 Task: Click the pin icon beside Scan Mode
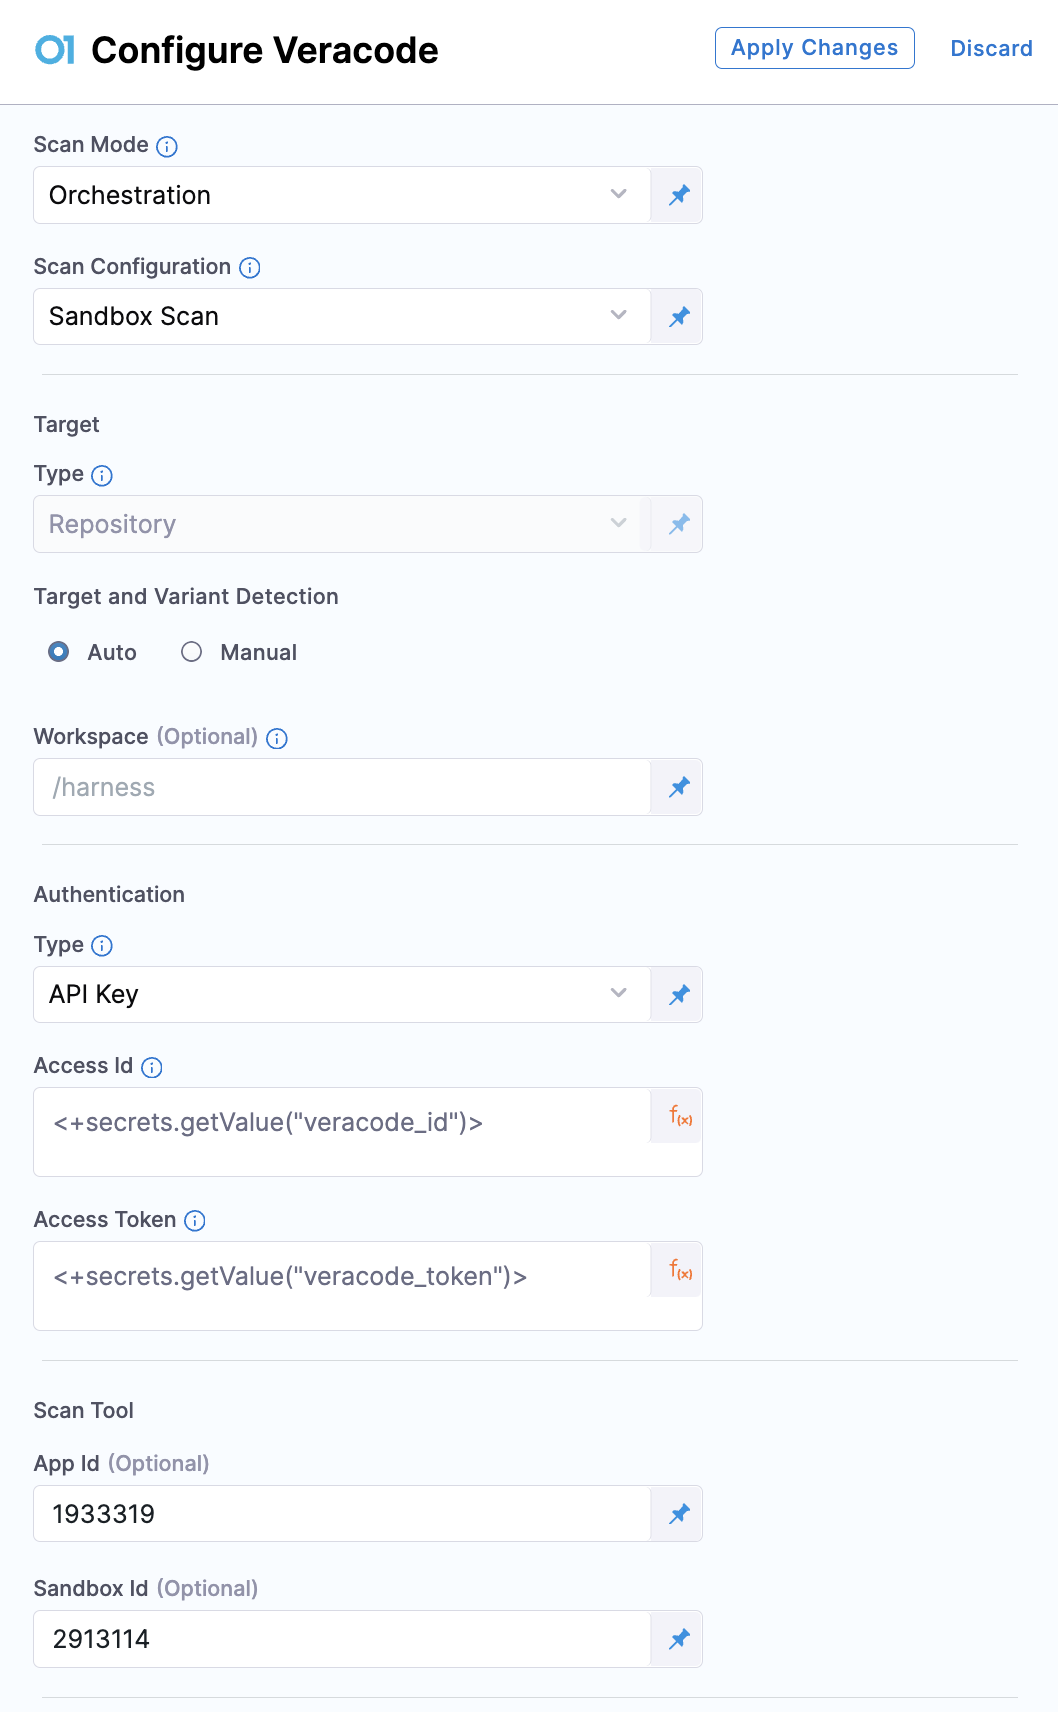click(679, 195)
